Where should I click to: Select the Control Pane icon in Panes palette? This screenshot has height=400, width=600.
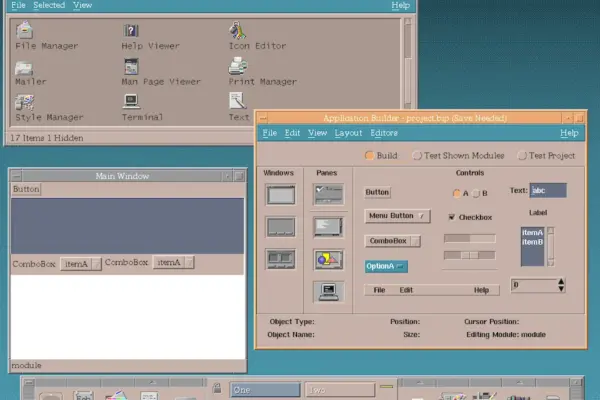tap(328, 194)
